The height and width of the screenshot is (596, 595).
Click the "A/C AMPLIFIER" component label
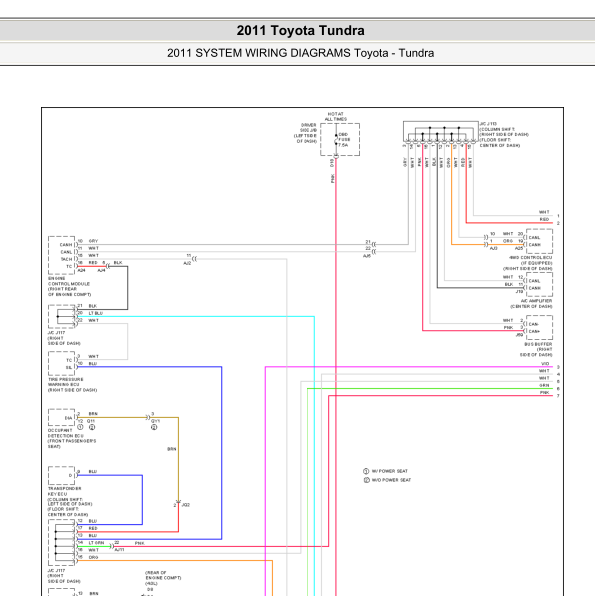coord(536,301)
